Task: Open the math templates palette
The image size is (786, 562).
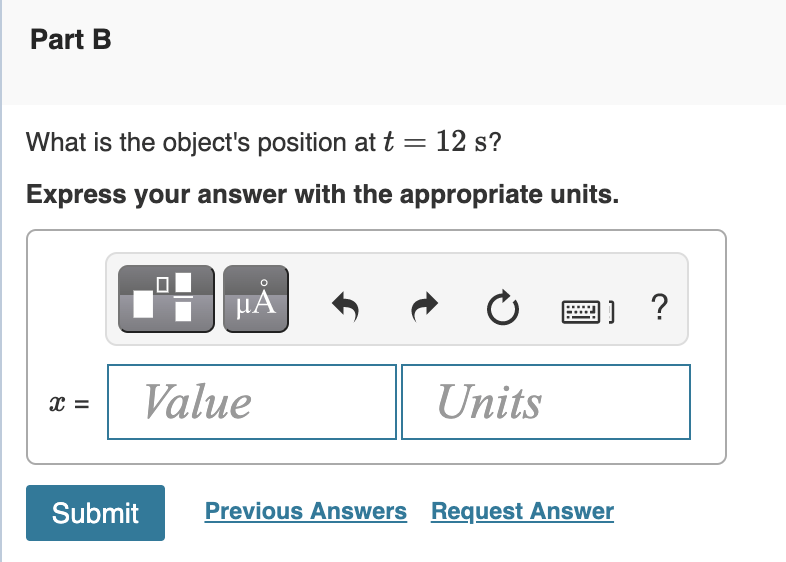Action: (x=166, y=298)
